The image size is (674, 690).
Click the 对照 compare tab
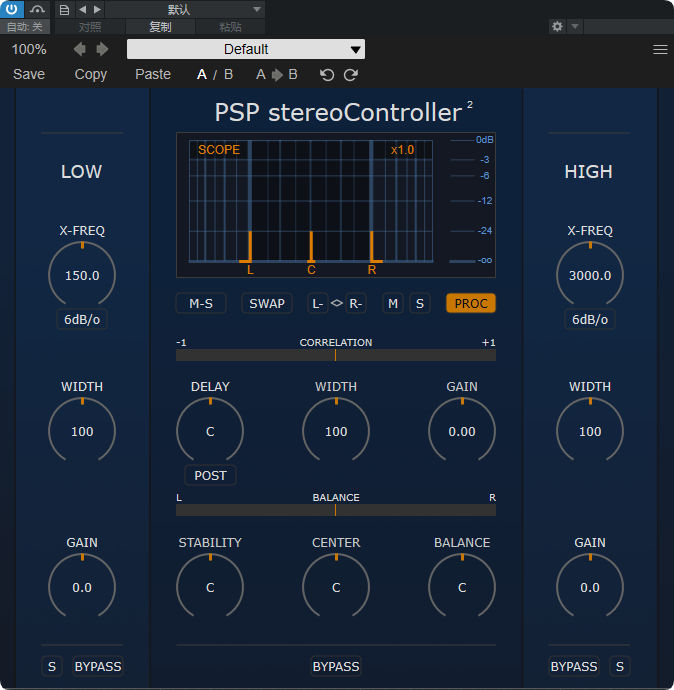point(90,27)
